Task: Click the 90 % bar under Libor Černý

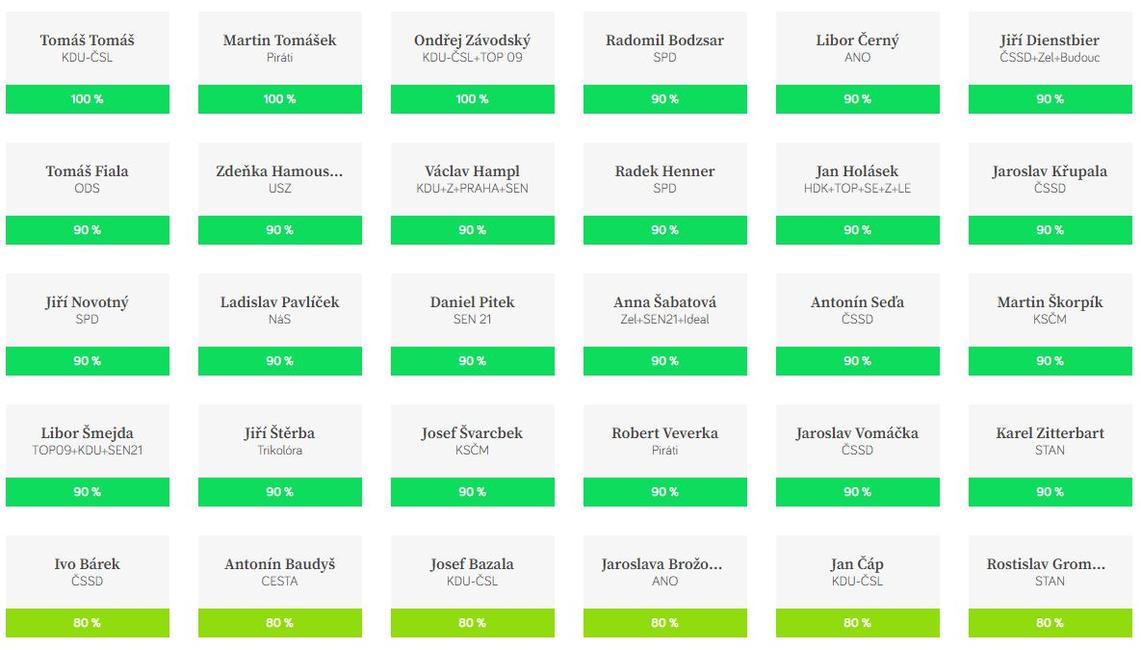Action: [x=857, y=99]
